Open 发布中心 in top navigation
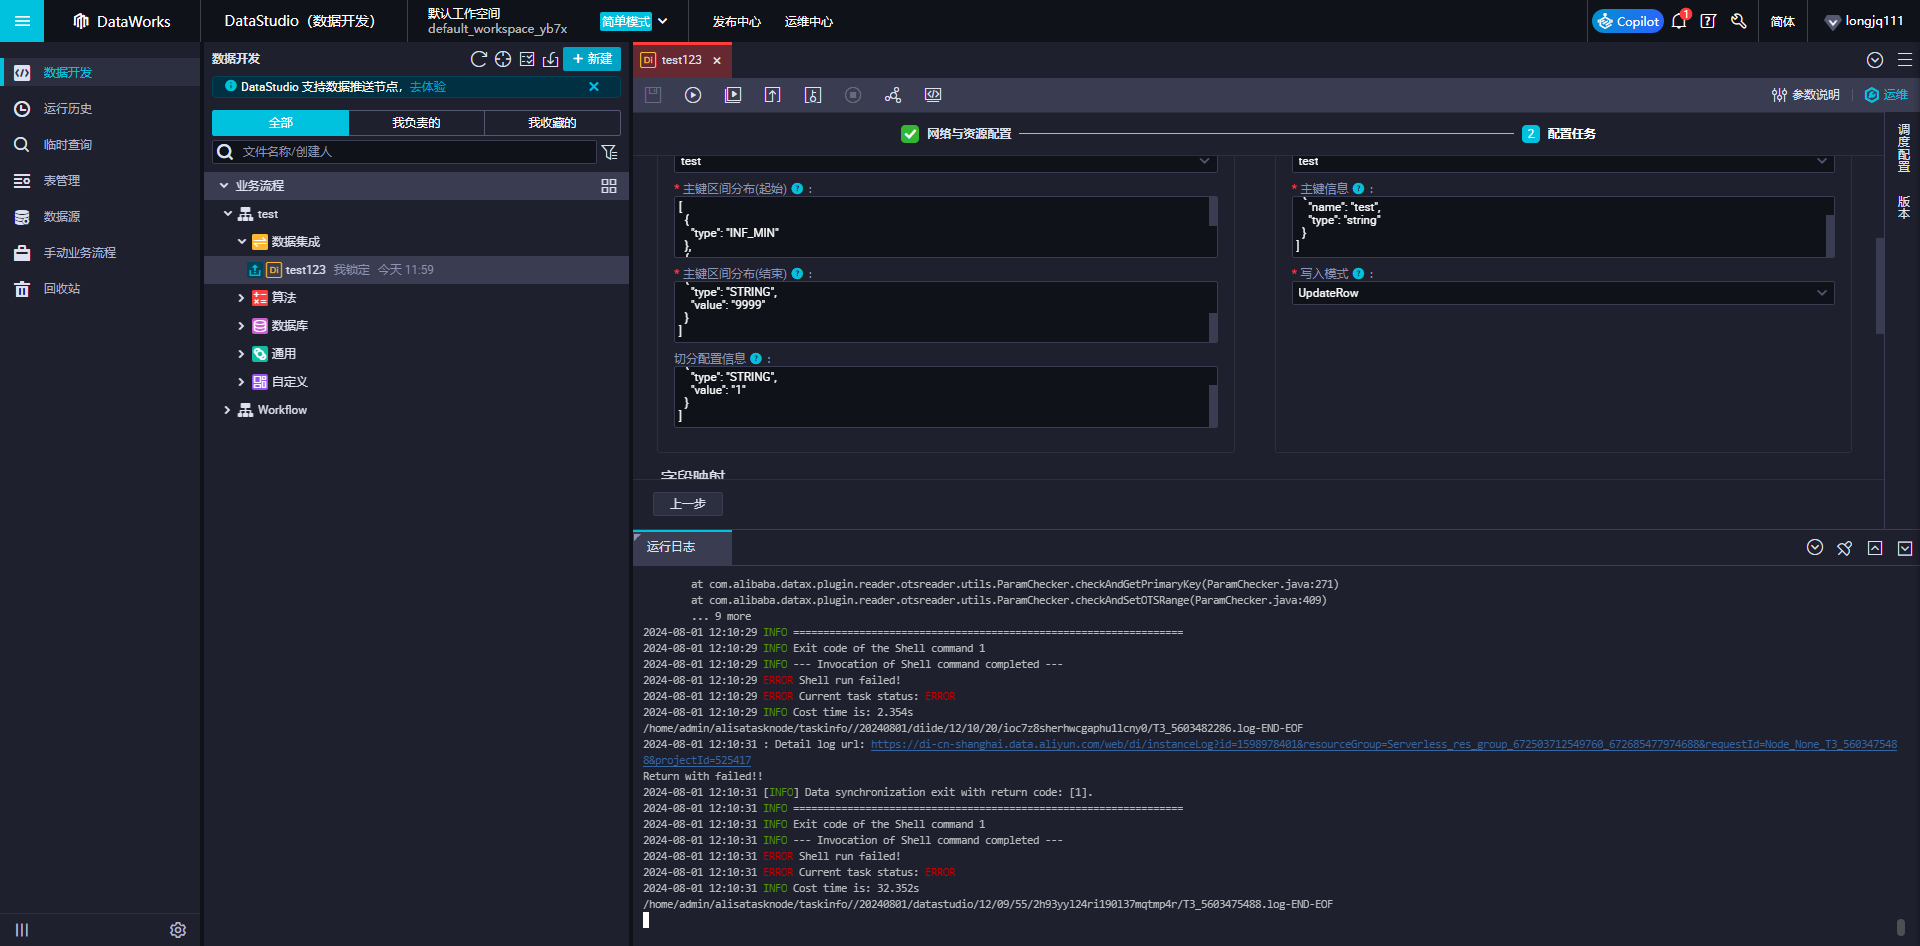 [736, 21]
